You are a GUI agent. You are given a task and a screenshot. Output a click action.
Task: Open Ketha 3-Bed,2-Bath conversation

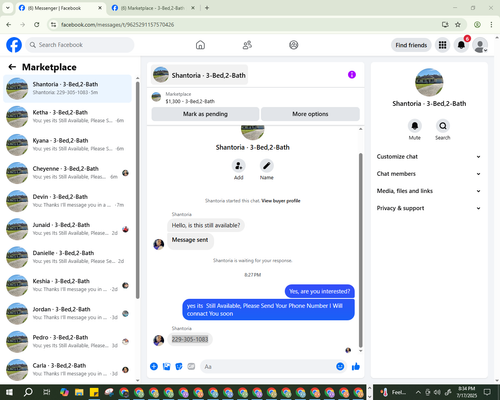pos(68,117)
